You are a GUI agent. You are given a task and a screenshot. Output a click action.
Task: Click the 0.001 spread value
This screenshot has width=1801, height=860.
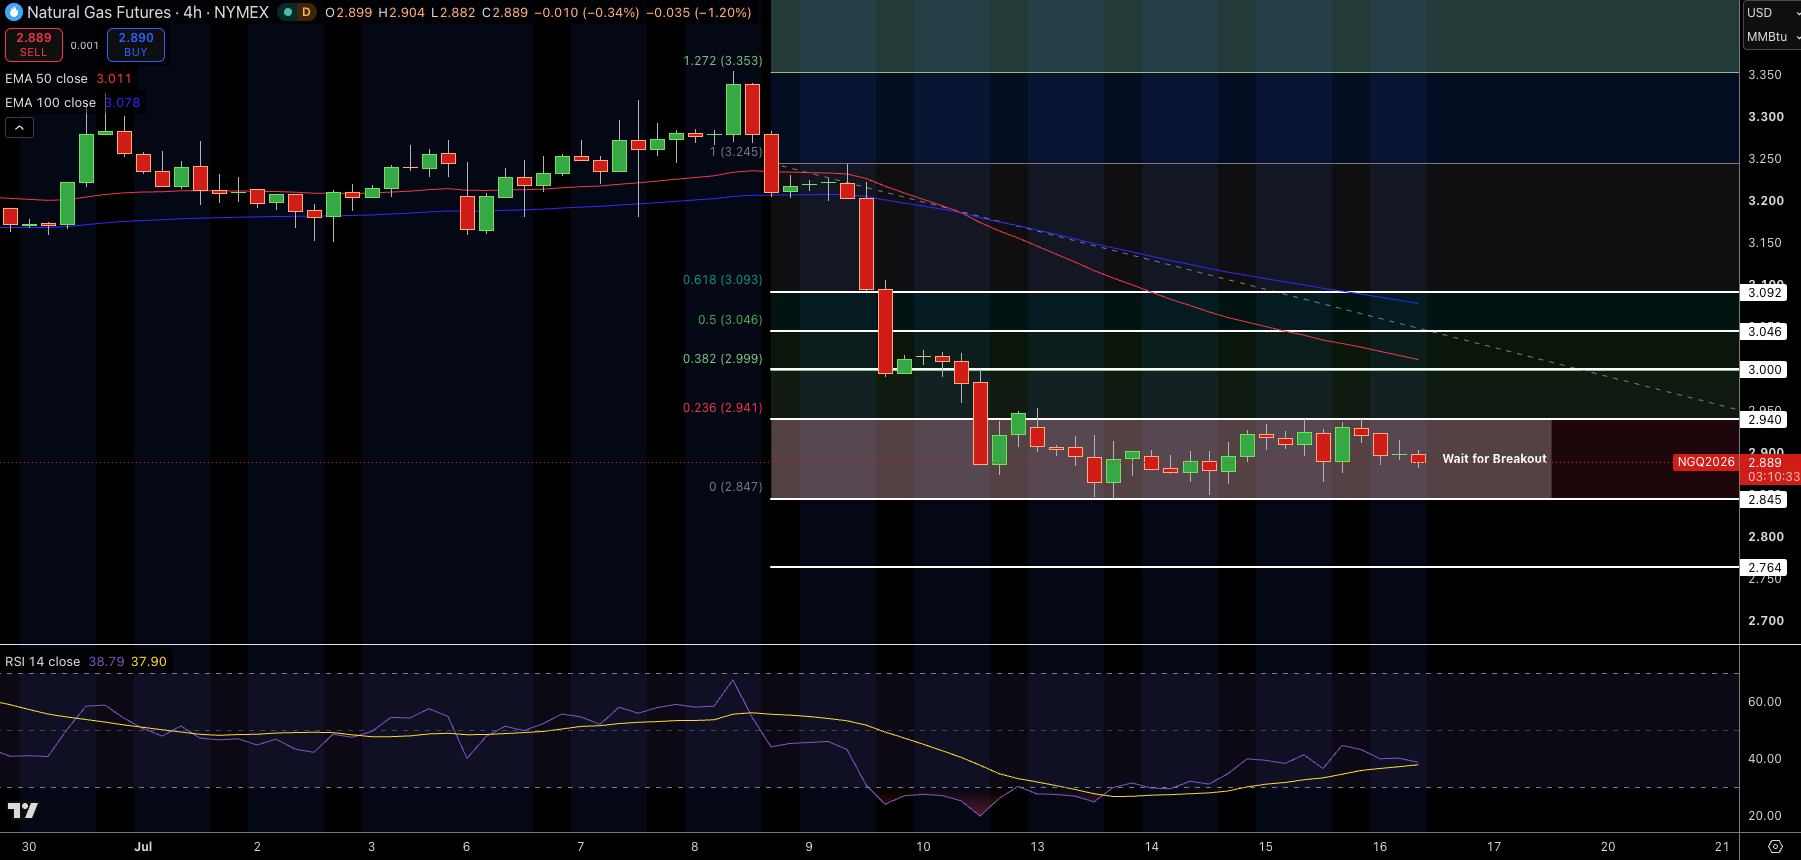click(x=85, y=45)
